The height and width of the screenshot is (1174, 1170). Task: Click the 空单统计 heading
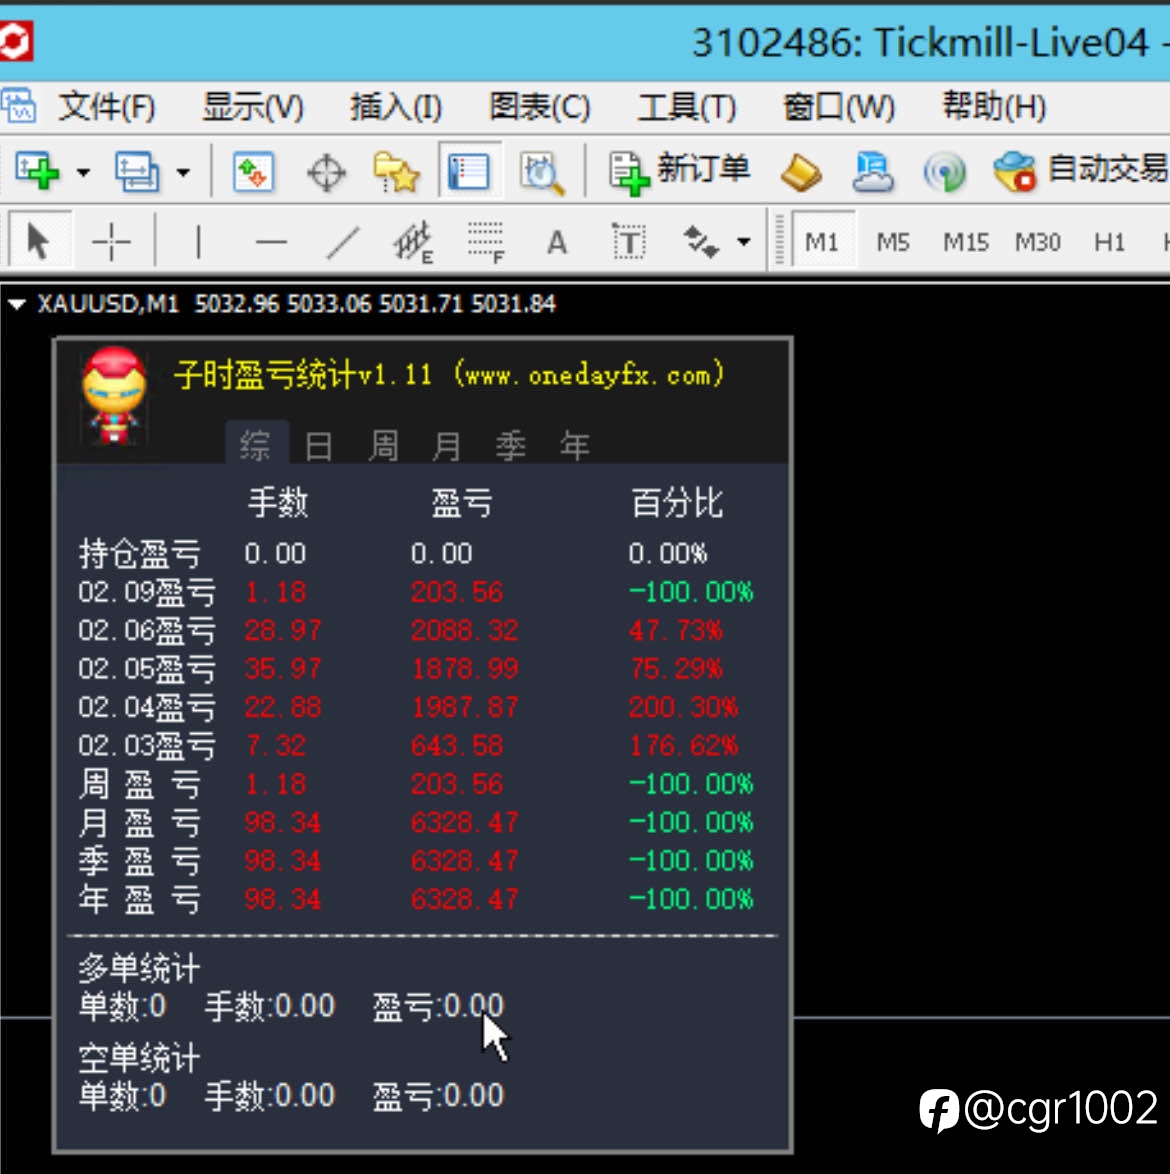tap(139, 1059)
